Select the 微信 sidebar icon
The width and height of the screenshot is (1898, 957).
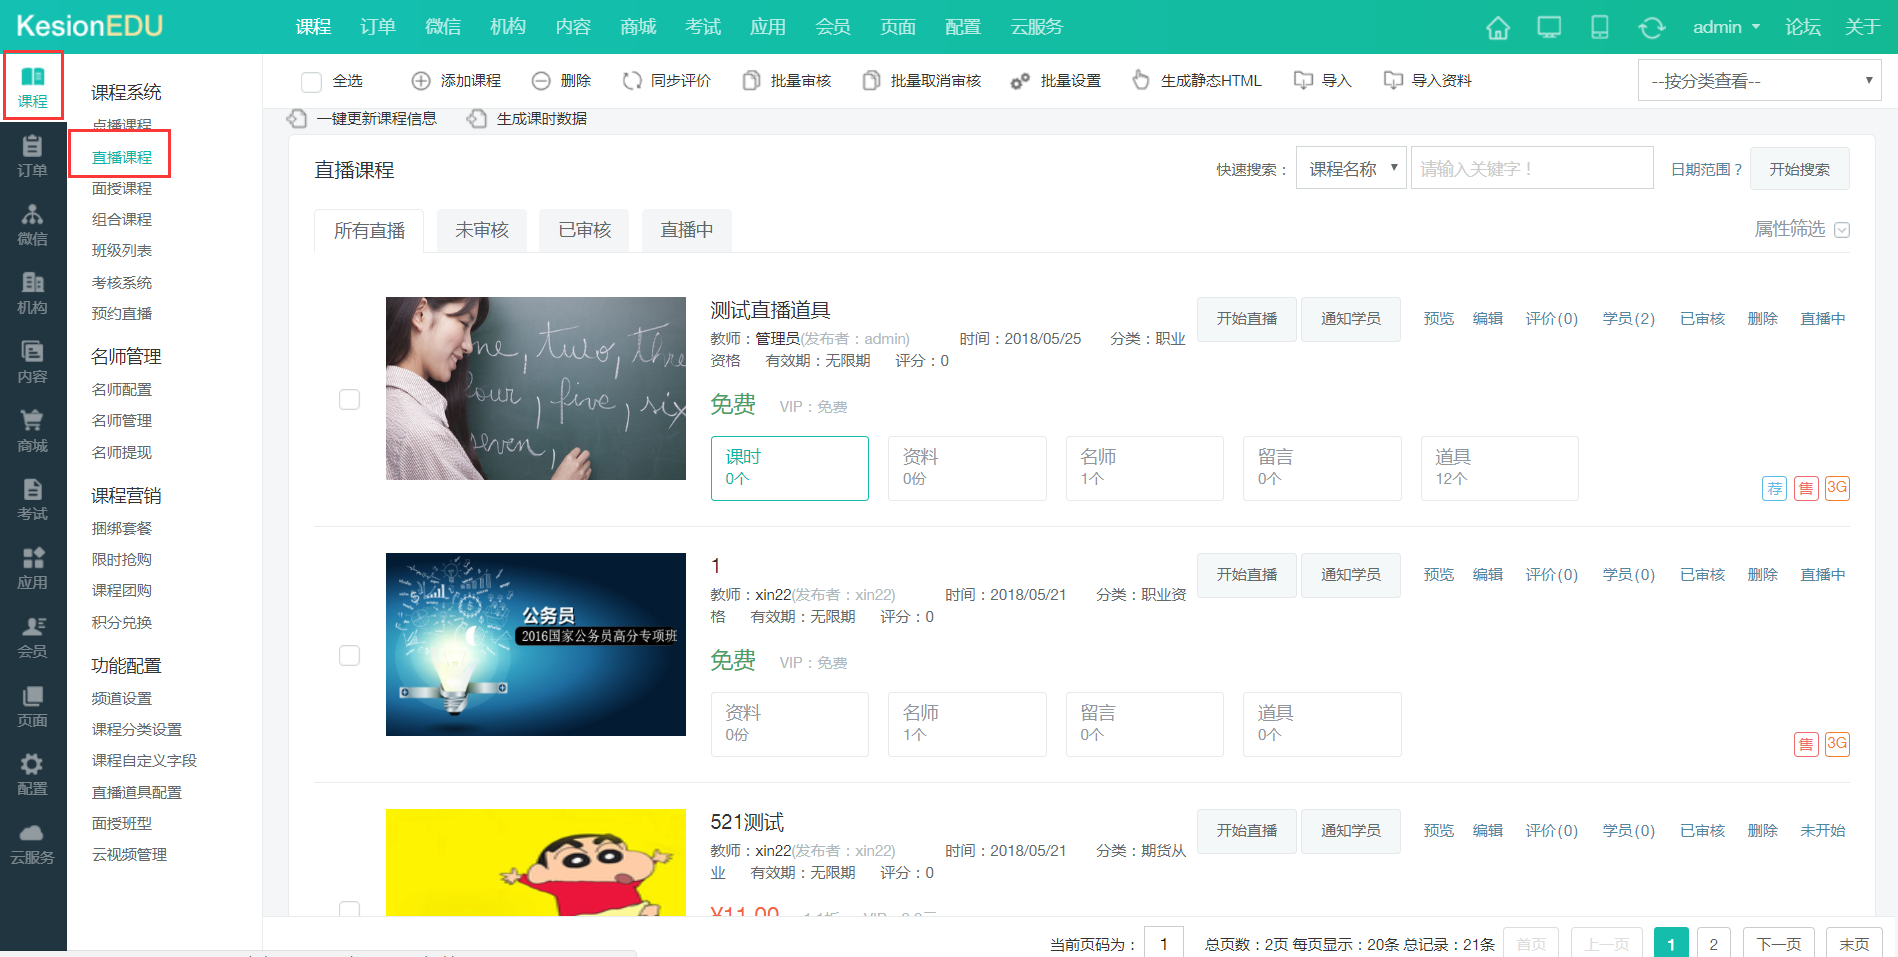pyautogui.click(x=33, y=223)
